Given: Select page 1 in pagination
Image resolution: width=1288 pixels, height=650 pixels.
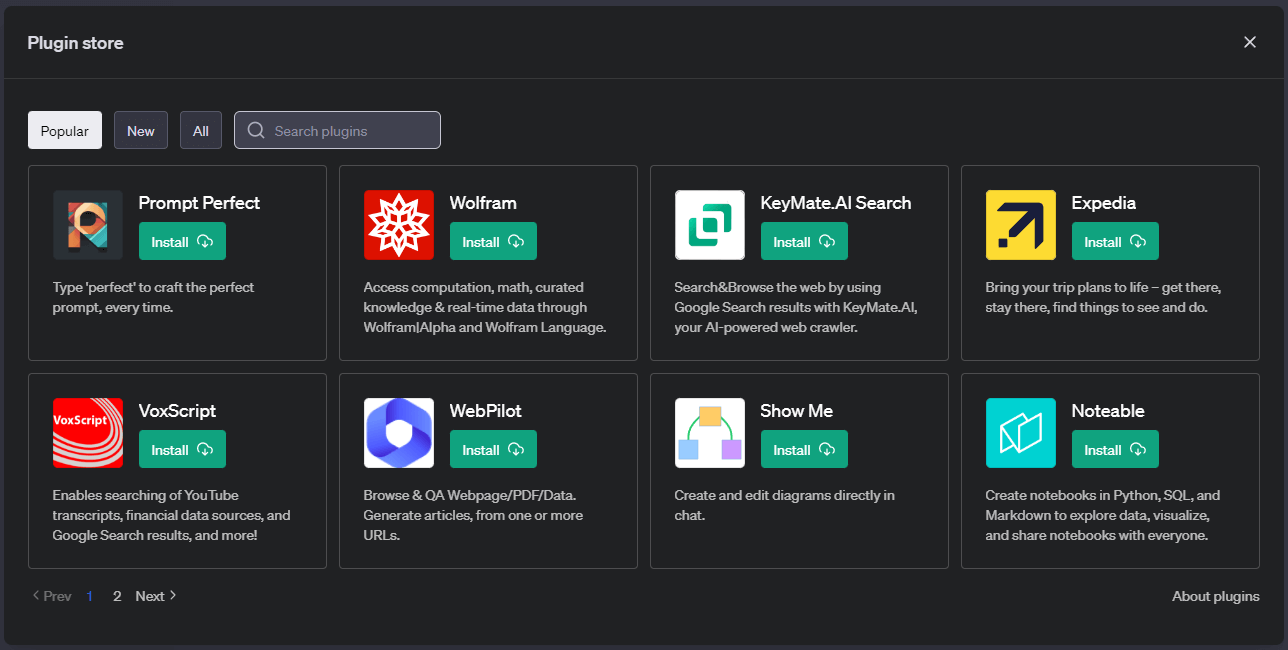Looking at the screenshot, I should coord(90,596).
